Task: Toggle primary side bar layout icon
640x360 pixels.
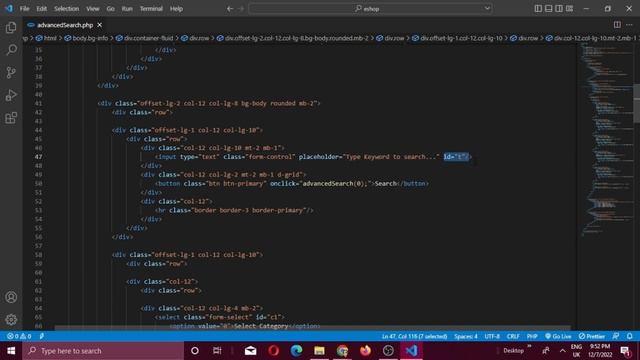Action: pos(538,9)
